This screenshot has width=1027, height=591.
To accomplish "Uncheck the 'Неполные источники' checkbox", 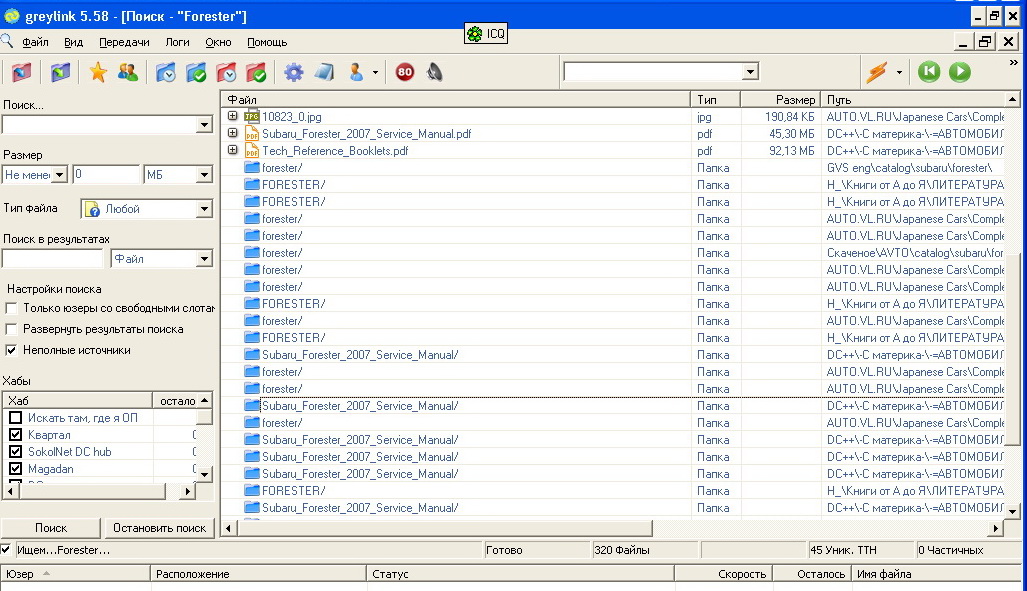I will pyautogui.click(x=12, y=350).
